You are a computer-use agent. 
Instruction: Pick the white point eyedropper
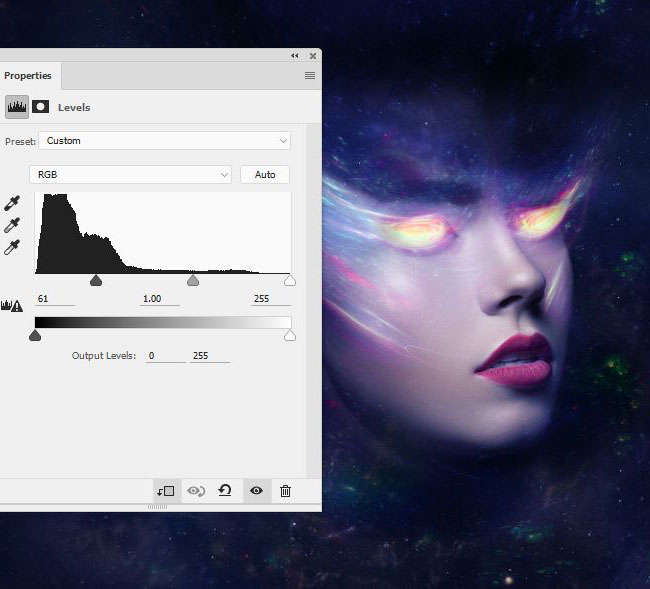point(12,247)
